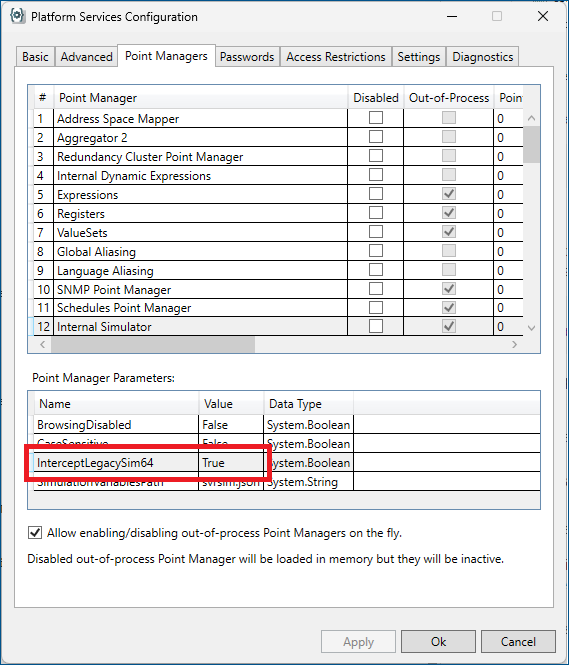569x665 pixels.
Task: Tick Disabled for Address Space Mapper
Action: 376,118
